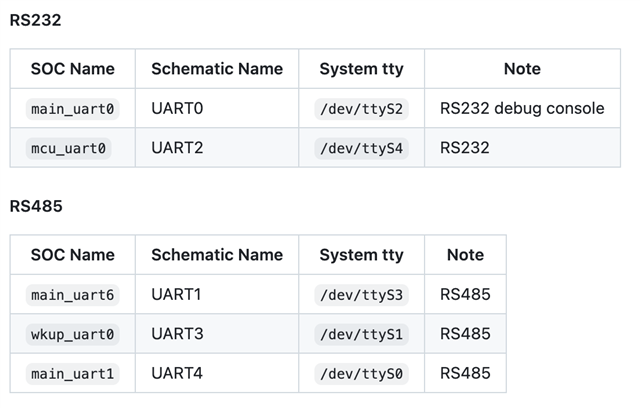Click the RS485 section heading

pos(36,206)
